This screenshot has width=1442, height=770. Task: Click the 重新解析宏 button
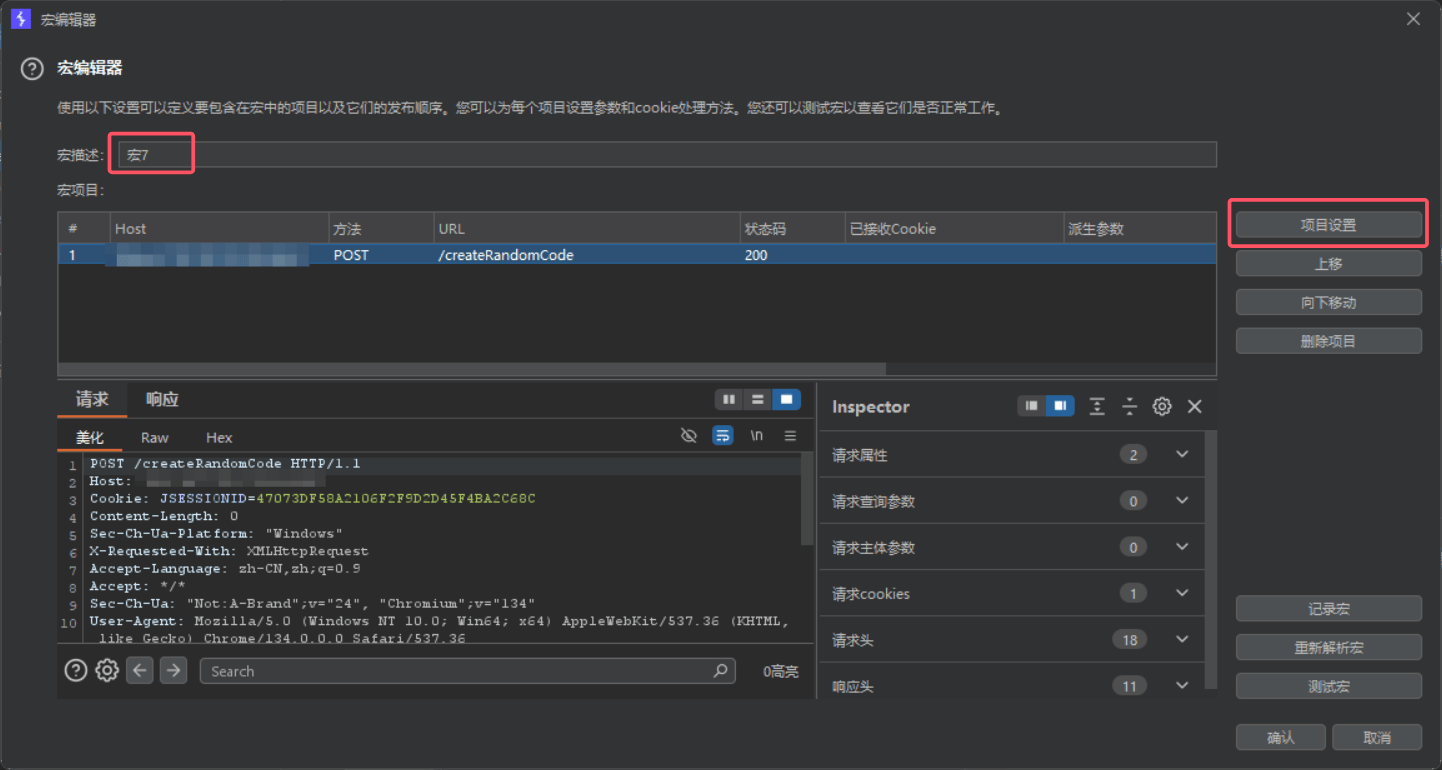pyautogui.click(x=1328, y=647)
